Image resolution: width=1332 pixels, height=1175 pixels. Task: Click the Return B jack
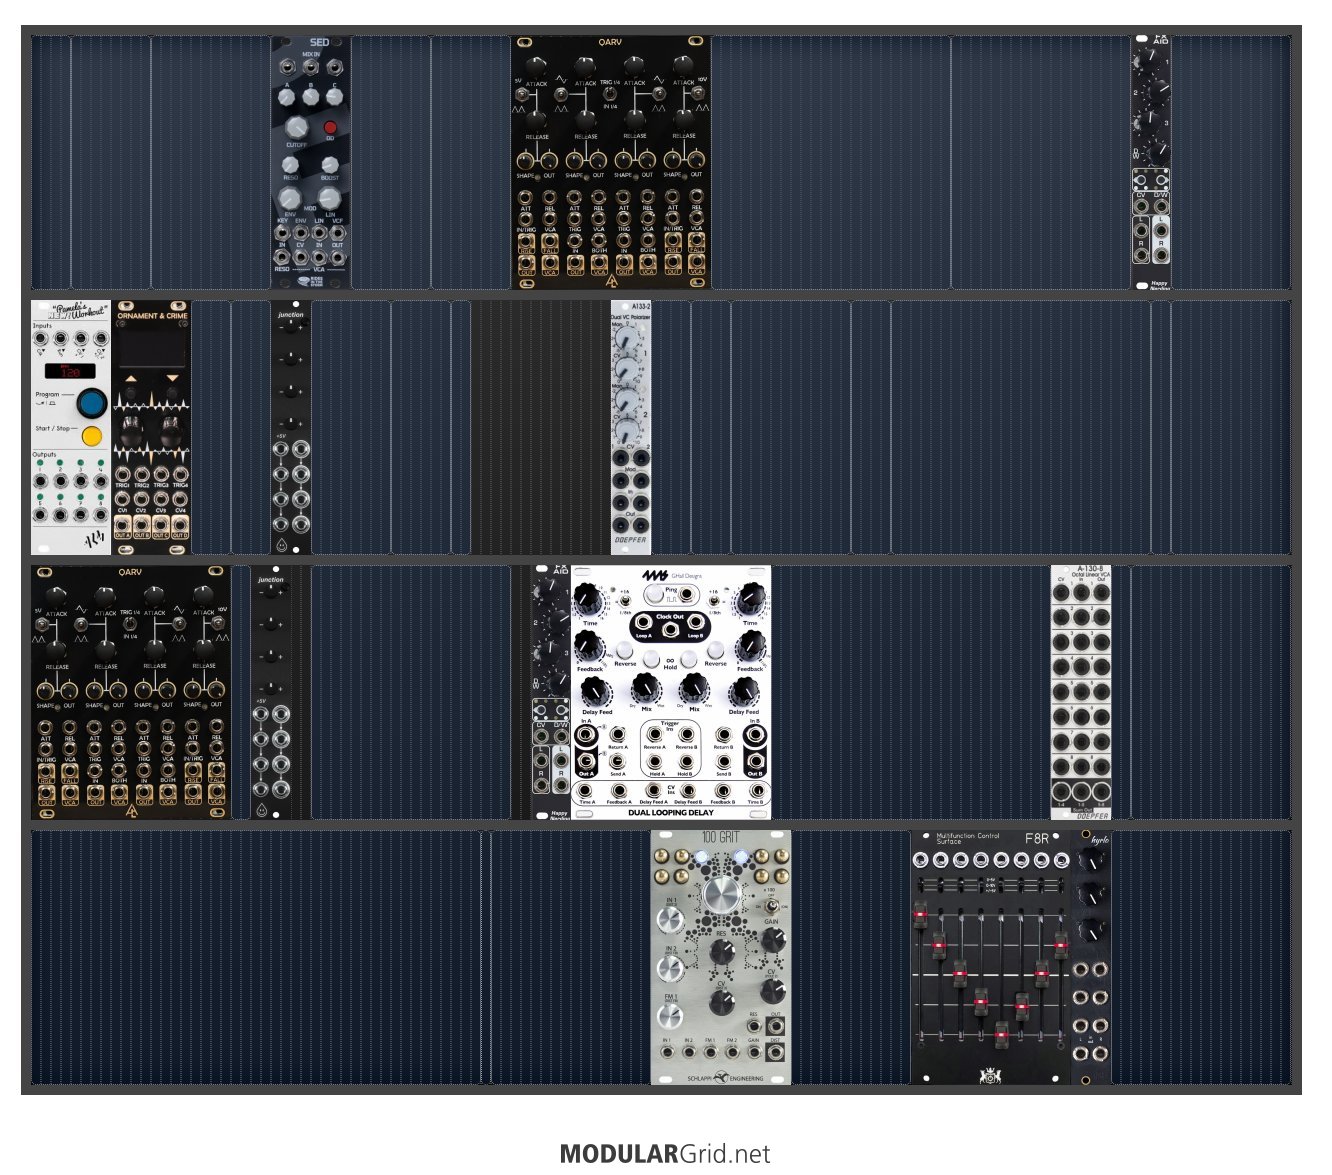click(x=723, y=736)
